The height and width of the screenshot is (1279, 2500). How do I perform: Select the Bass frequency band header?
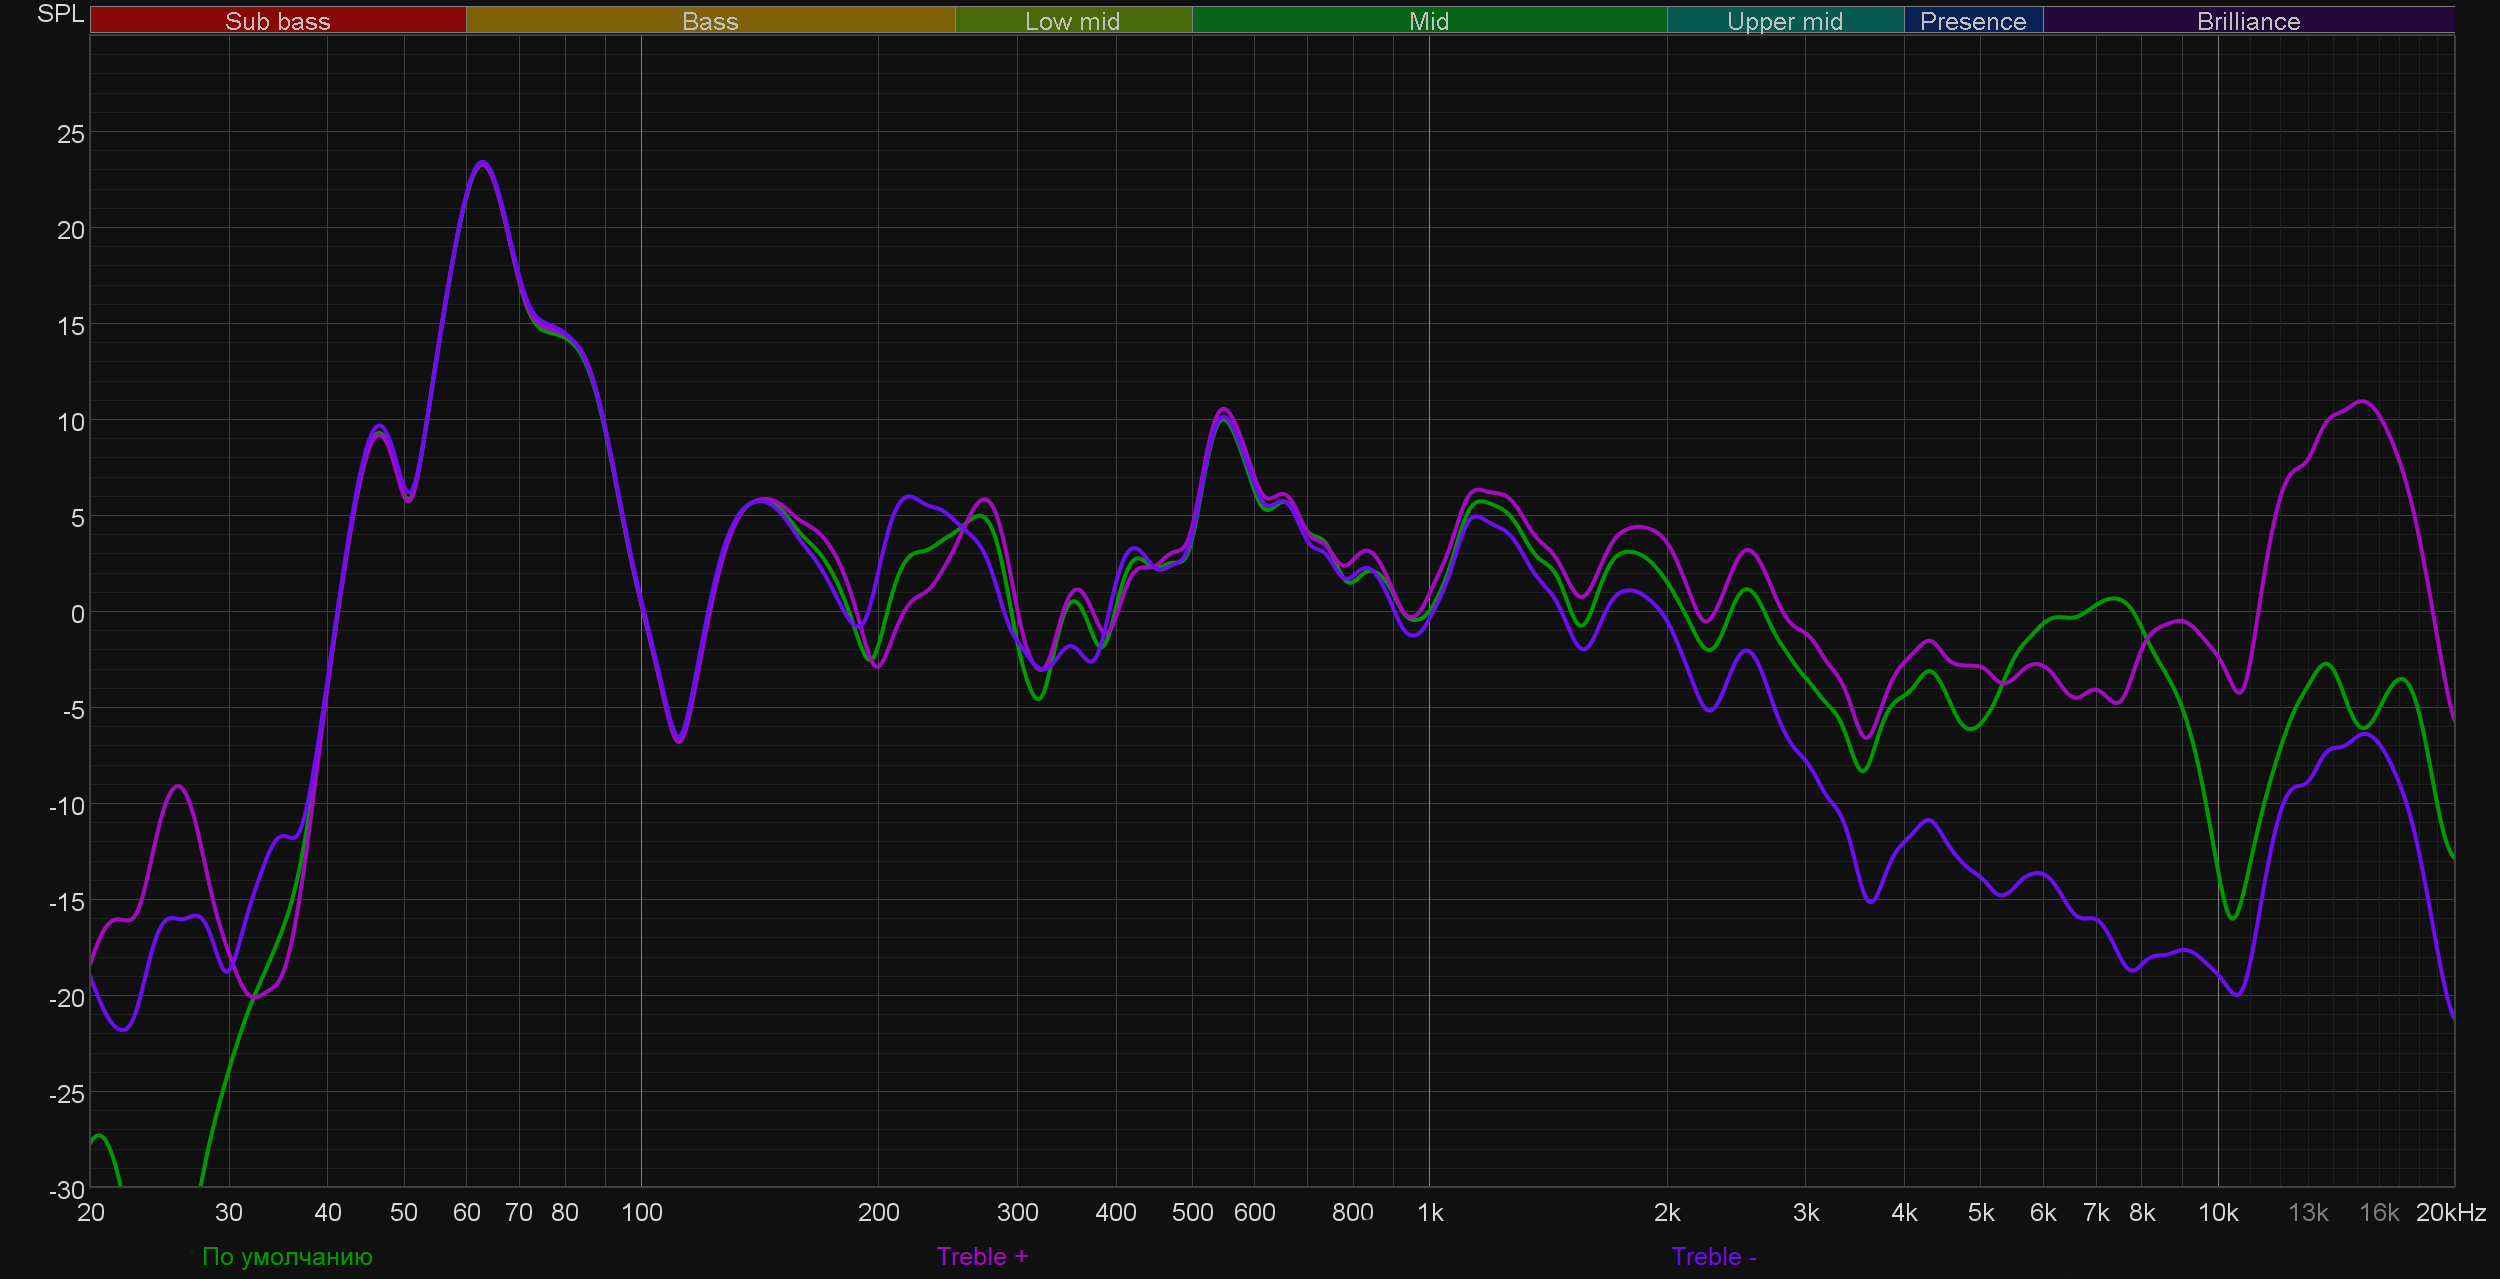point(710,21)
